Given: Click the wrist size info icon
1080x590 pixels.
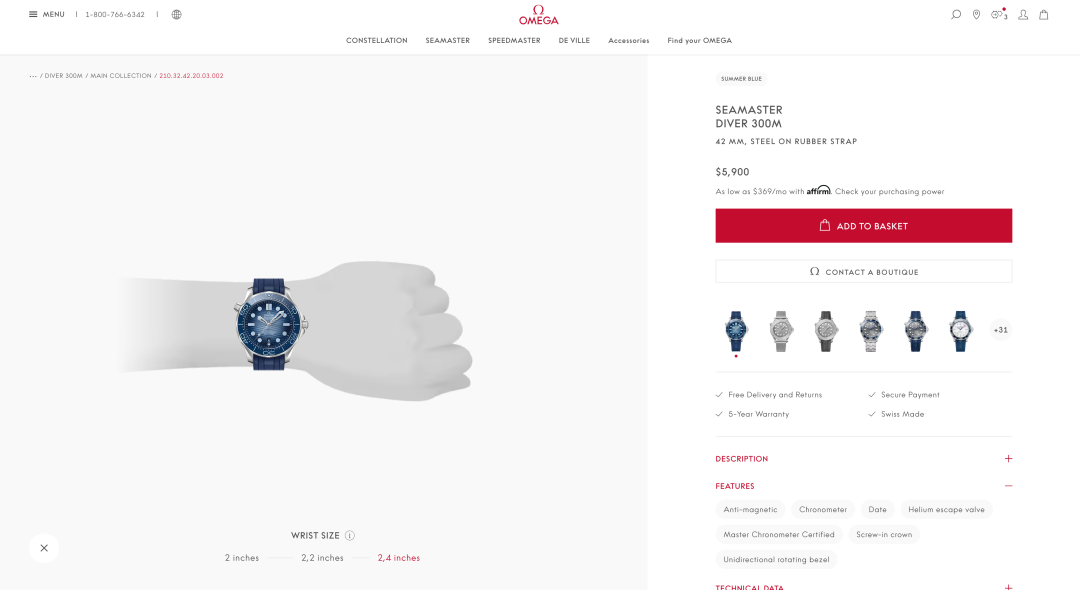Looking at the screenshot, I should point(350,536).
